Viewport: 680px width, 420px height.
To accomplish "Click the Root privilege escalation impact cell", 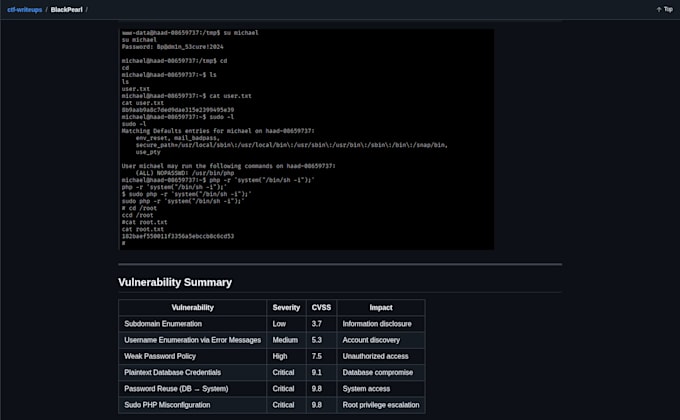I will click(381, 405).
